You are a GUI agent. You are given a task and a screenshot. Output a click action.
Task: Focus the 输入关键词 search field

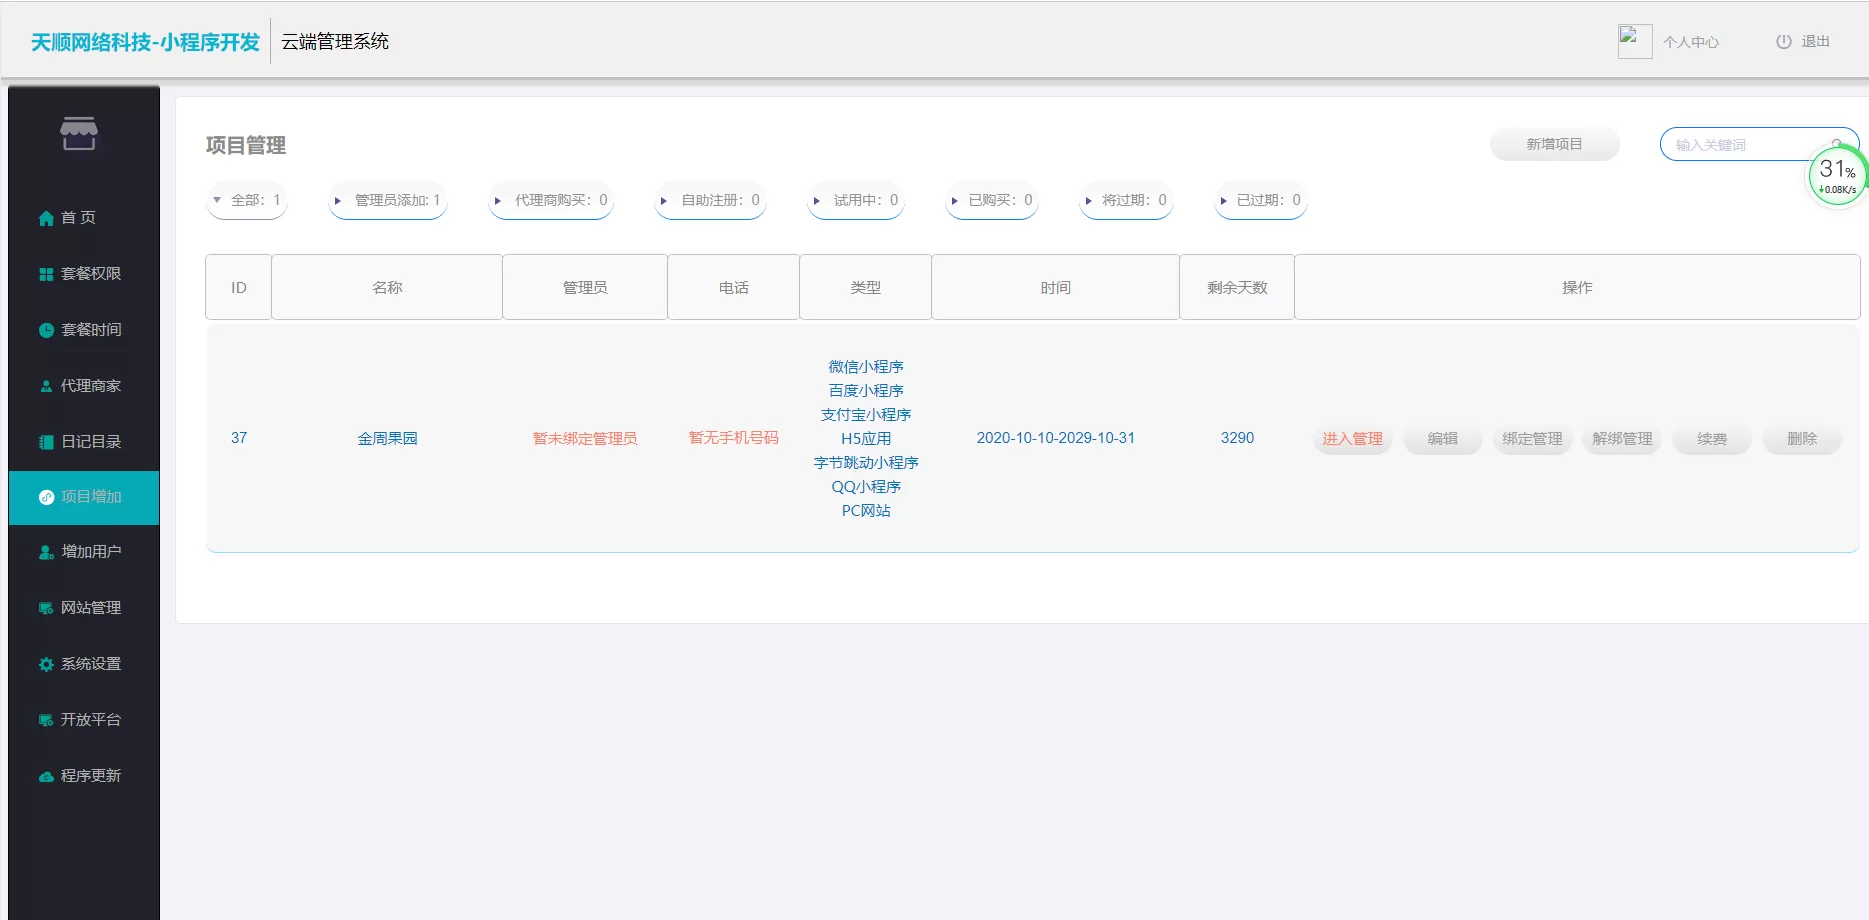1740,145
